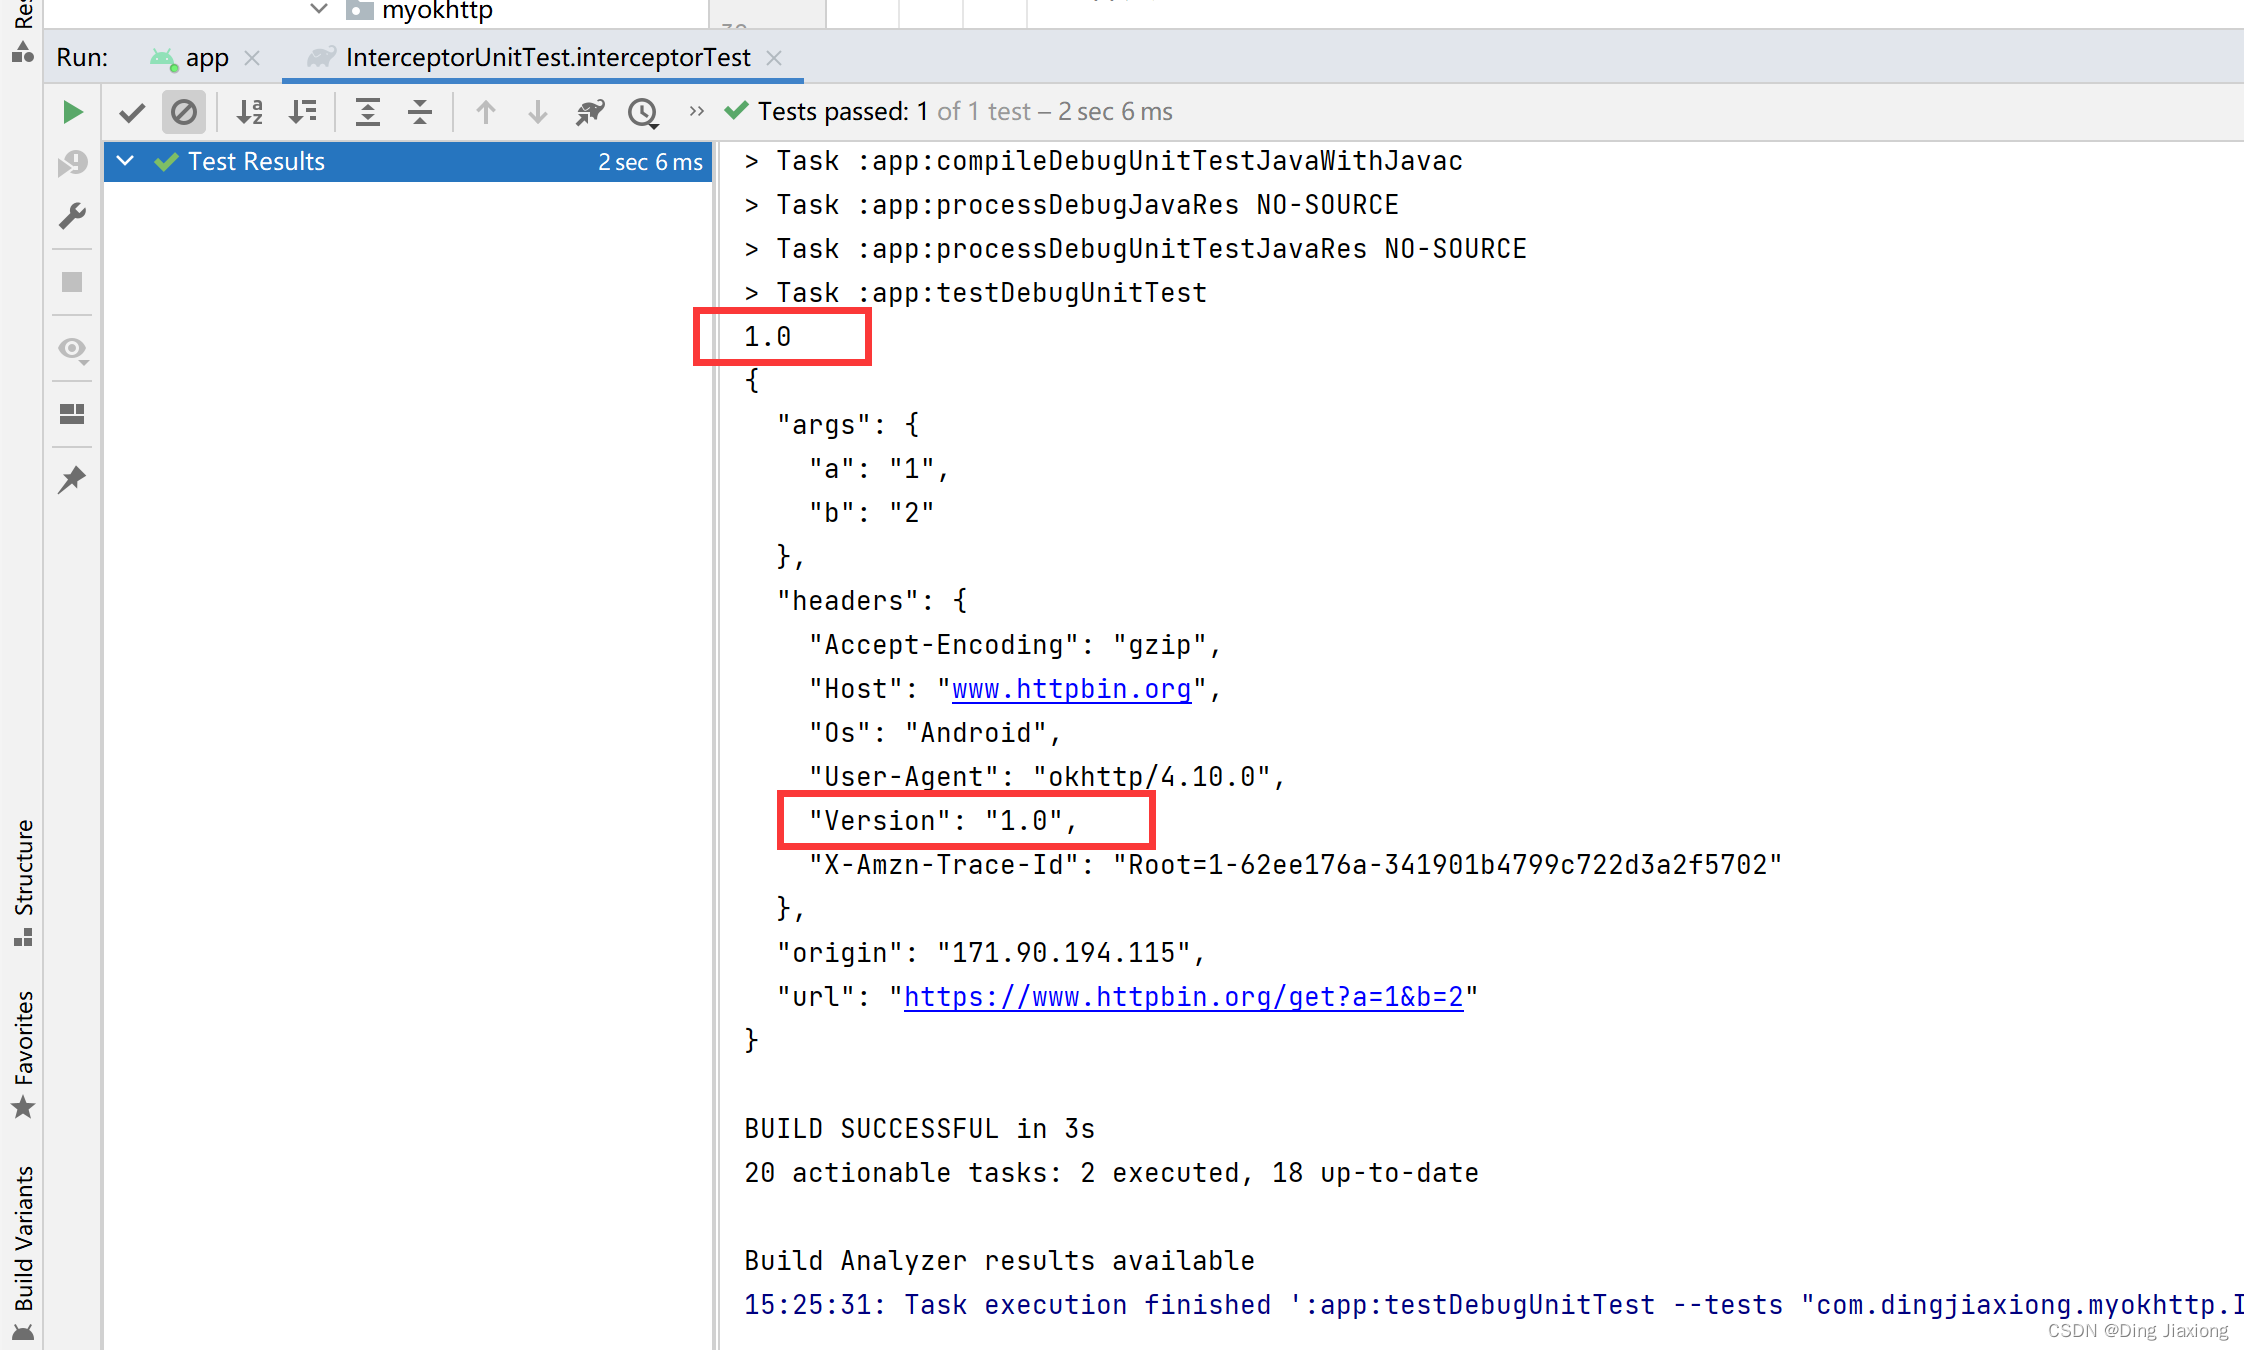Click the Task :app:testDebugUnitTest line
Viewport: 2244px width, 1350px height.
point(976,293)
